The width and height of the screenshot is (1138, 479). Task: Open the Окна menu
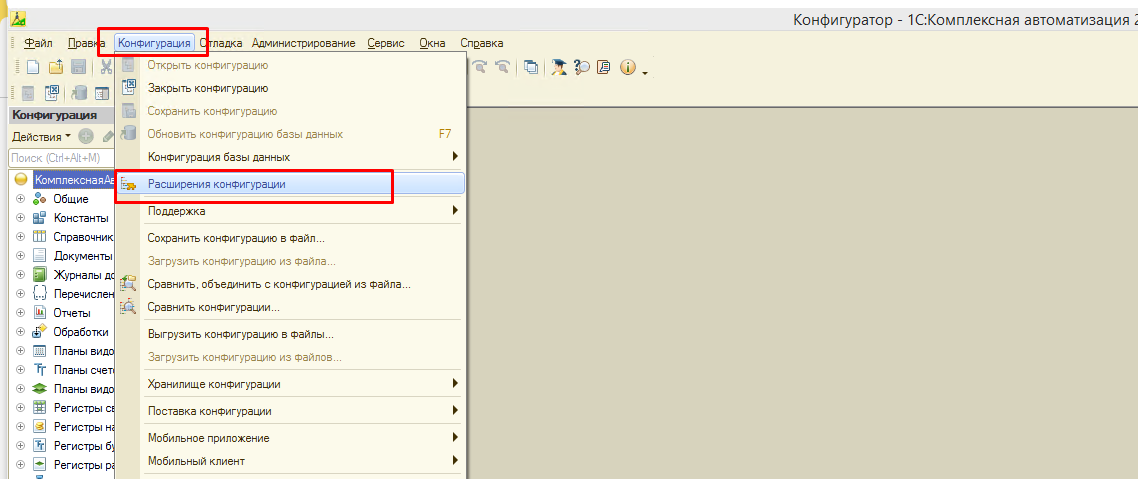433,43
